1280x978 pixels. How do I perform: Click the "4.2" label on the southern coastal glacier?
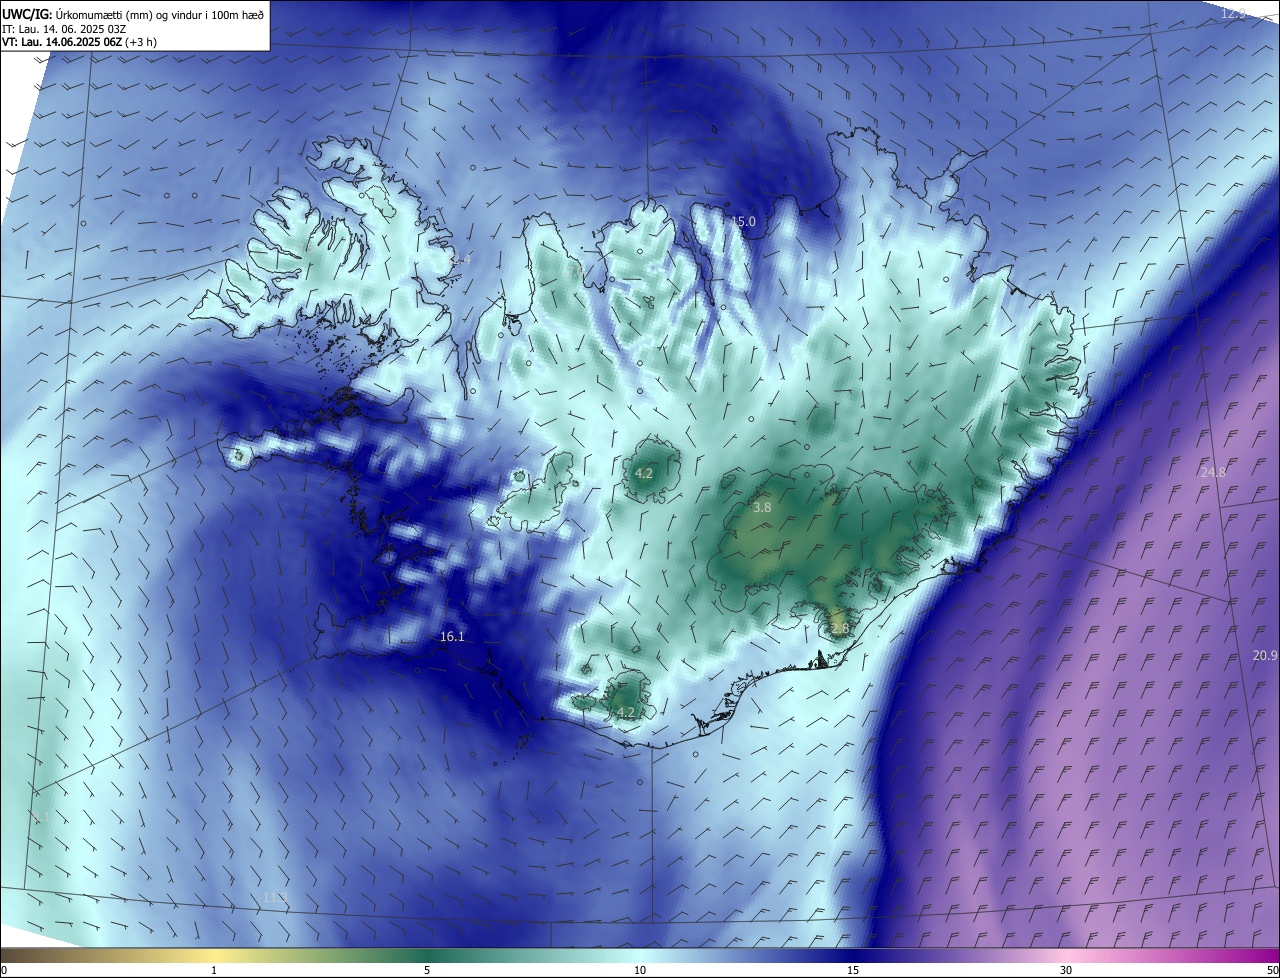[x=626, y=712]
